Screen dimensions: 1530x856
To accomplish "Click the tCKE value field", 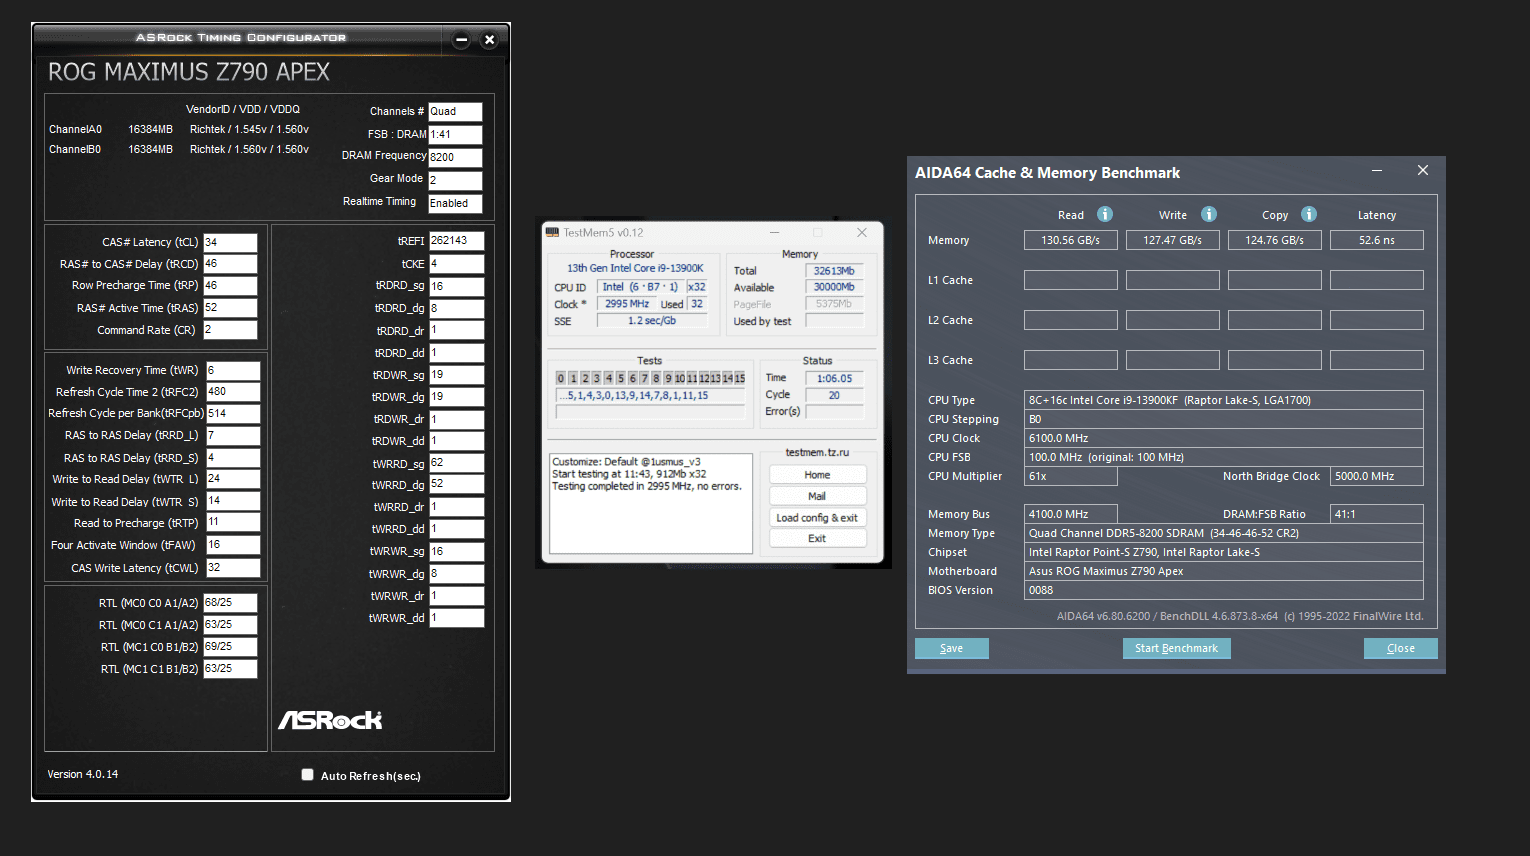I will click(457, 264).
